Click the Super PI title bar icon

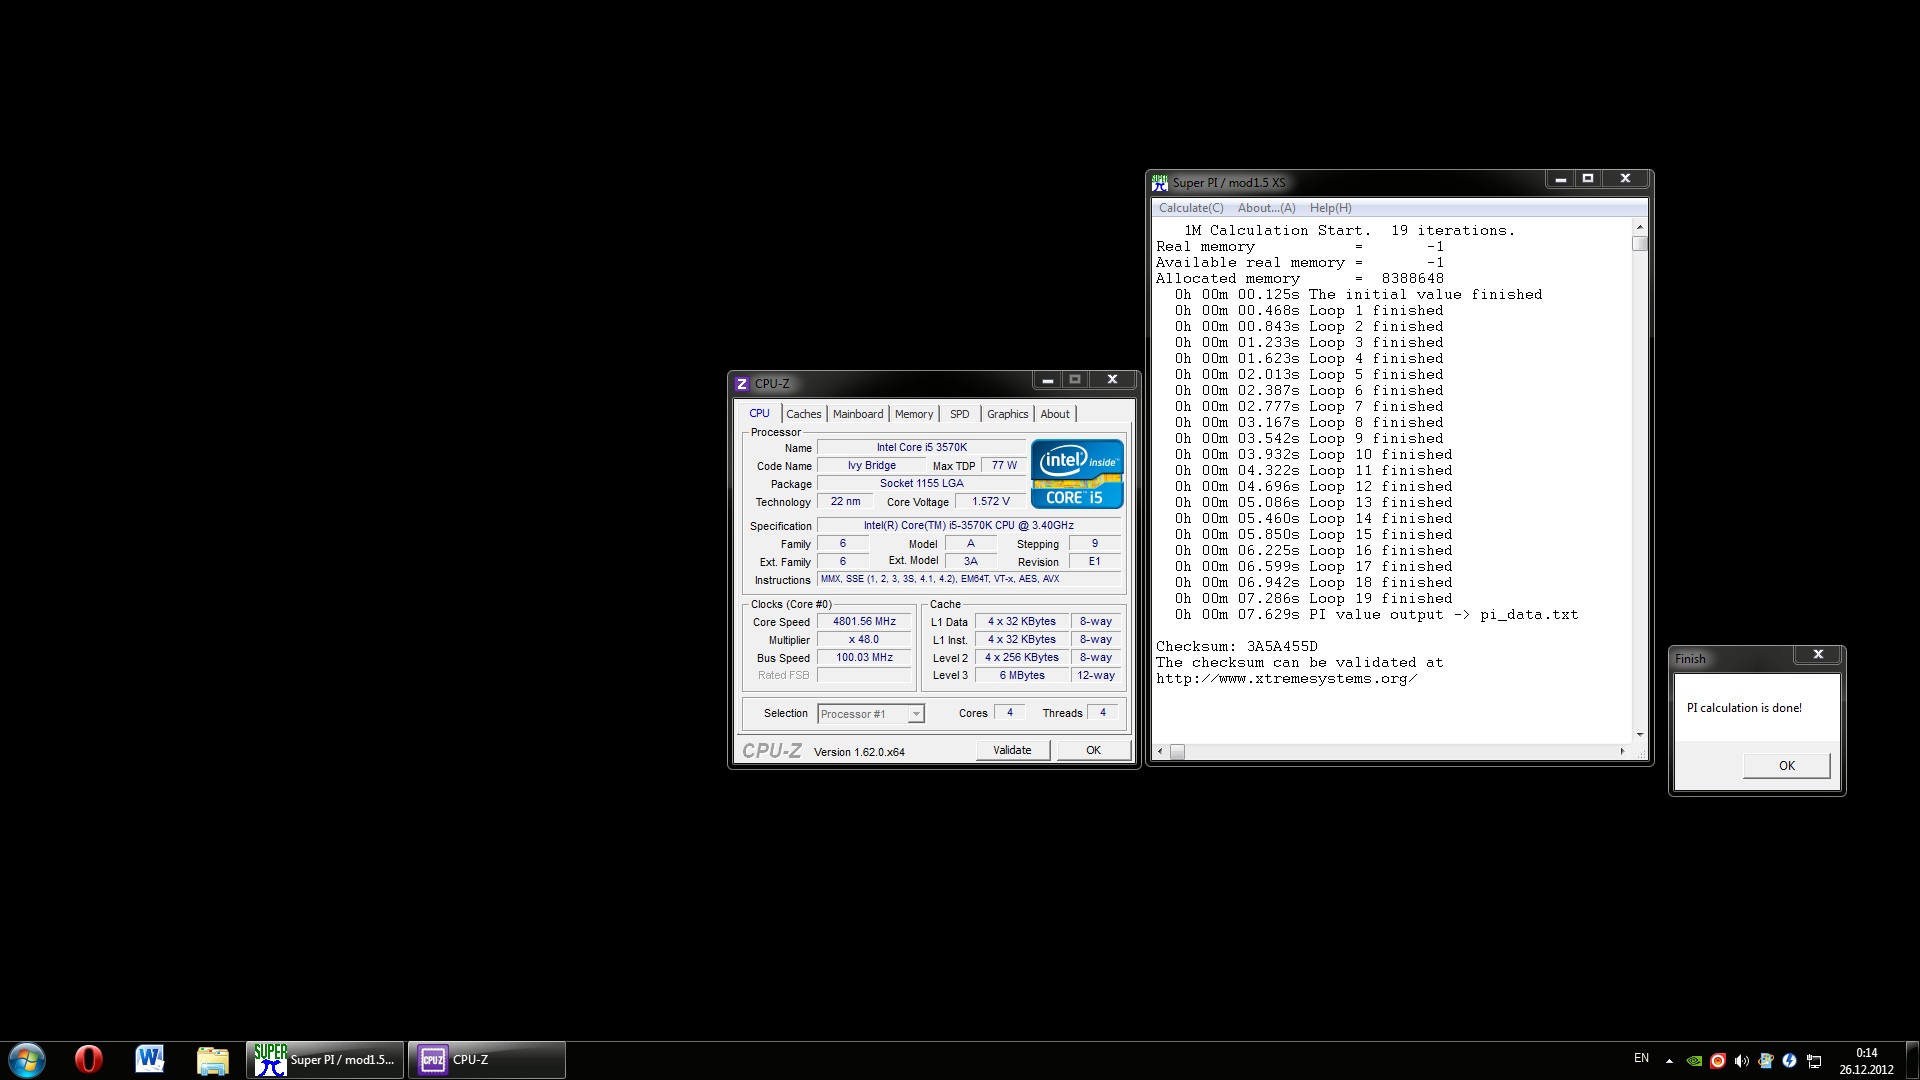click(1160, 183)
